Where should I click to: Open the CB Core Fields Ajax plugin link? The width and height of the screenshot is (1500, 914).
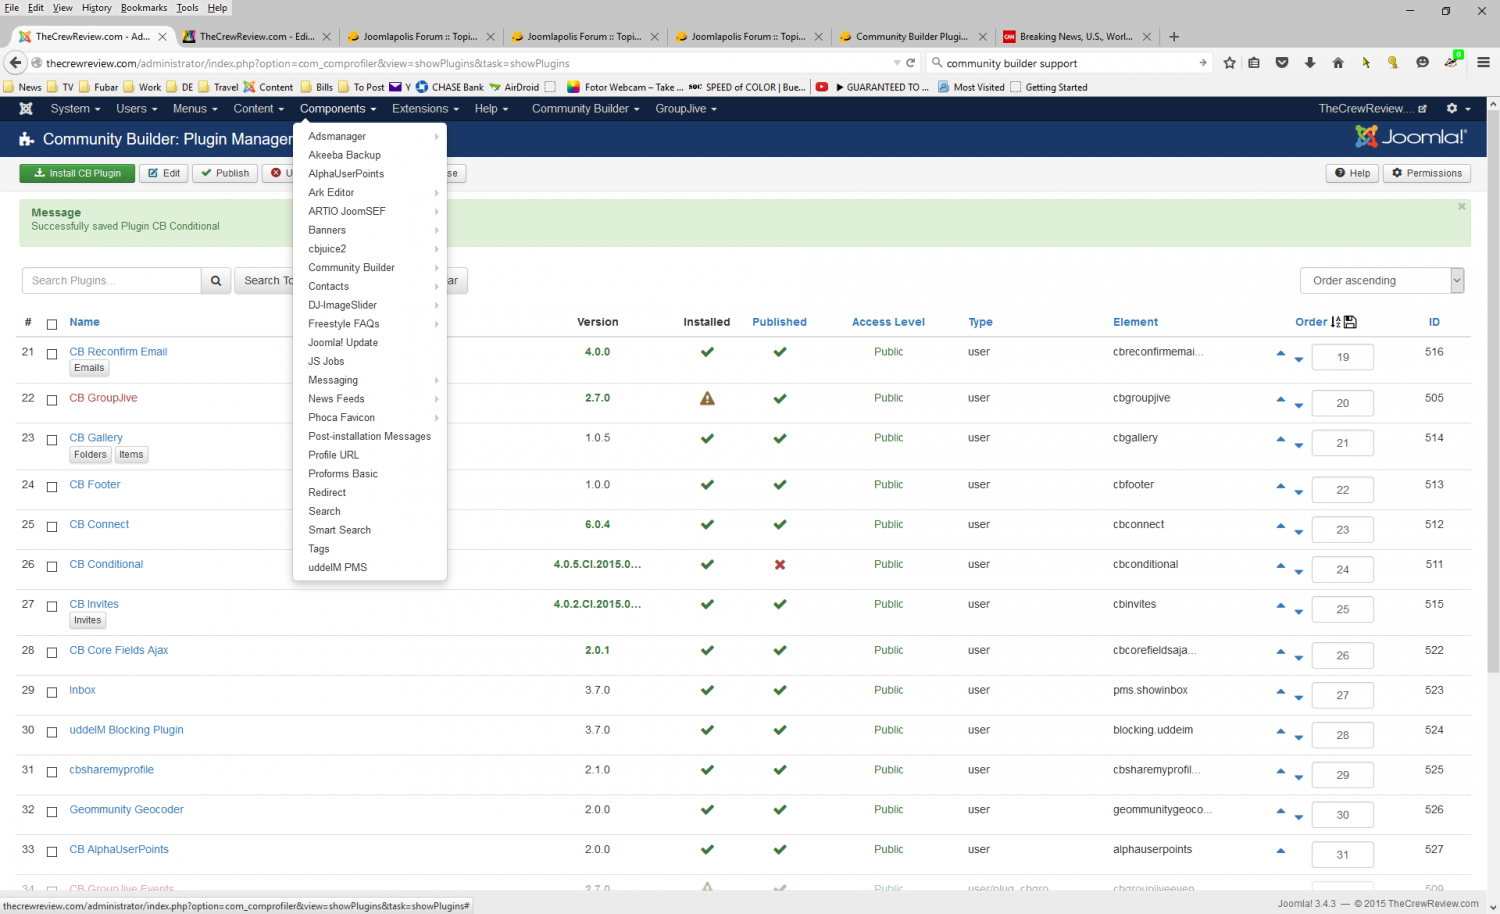119,651
